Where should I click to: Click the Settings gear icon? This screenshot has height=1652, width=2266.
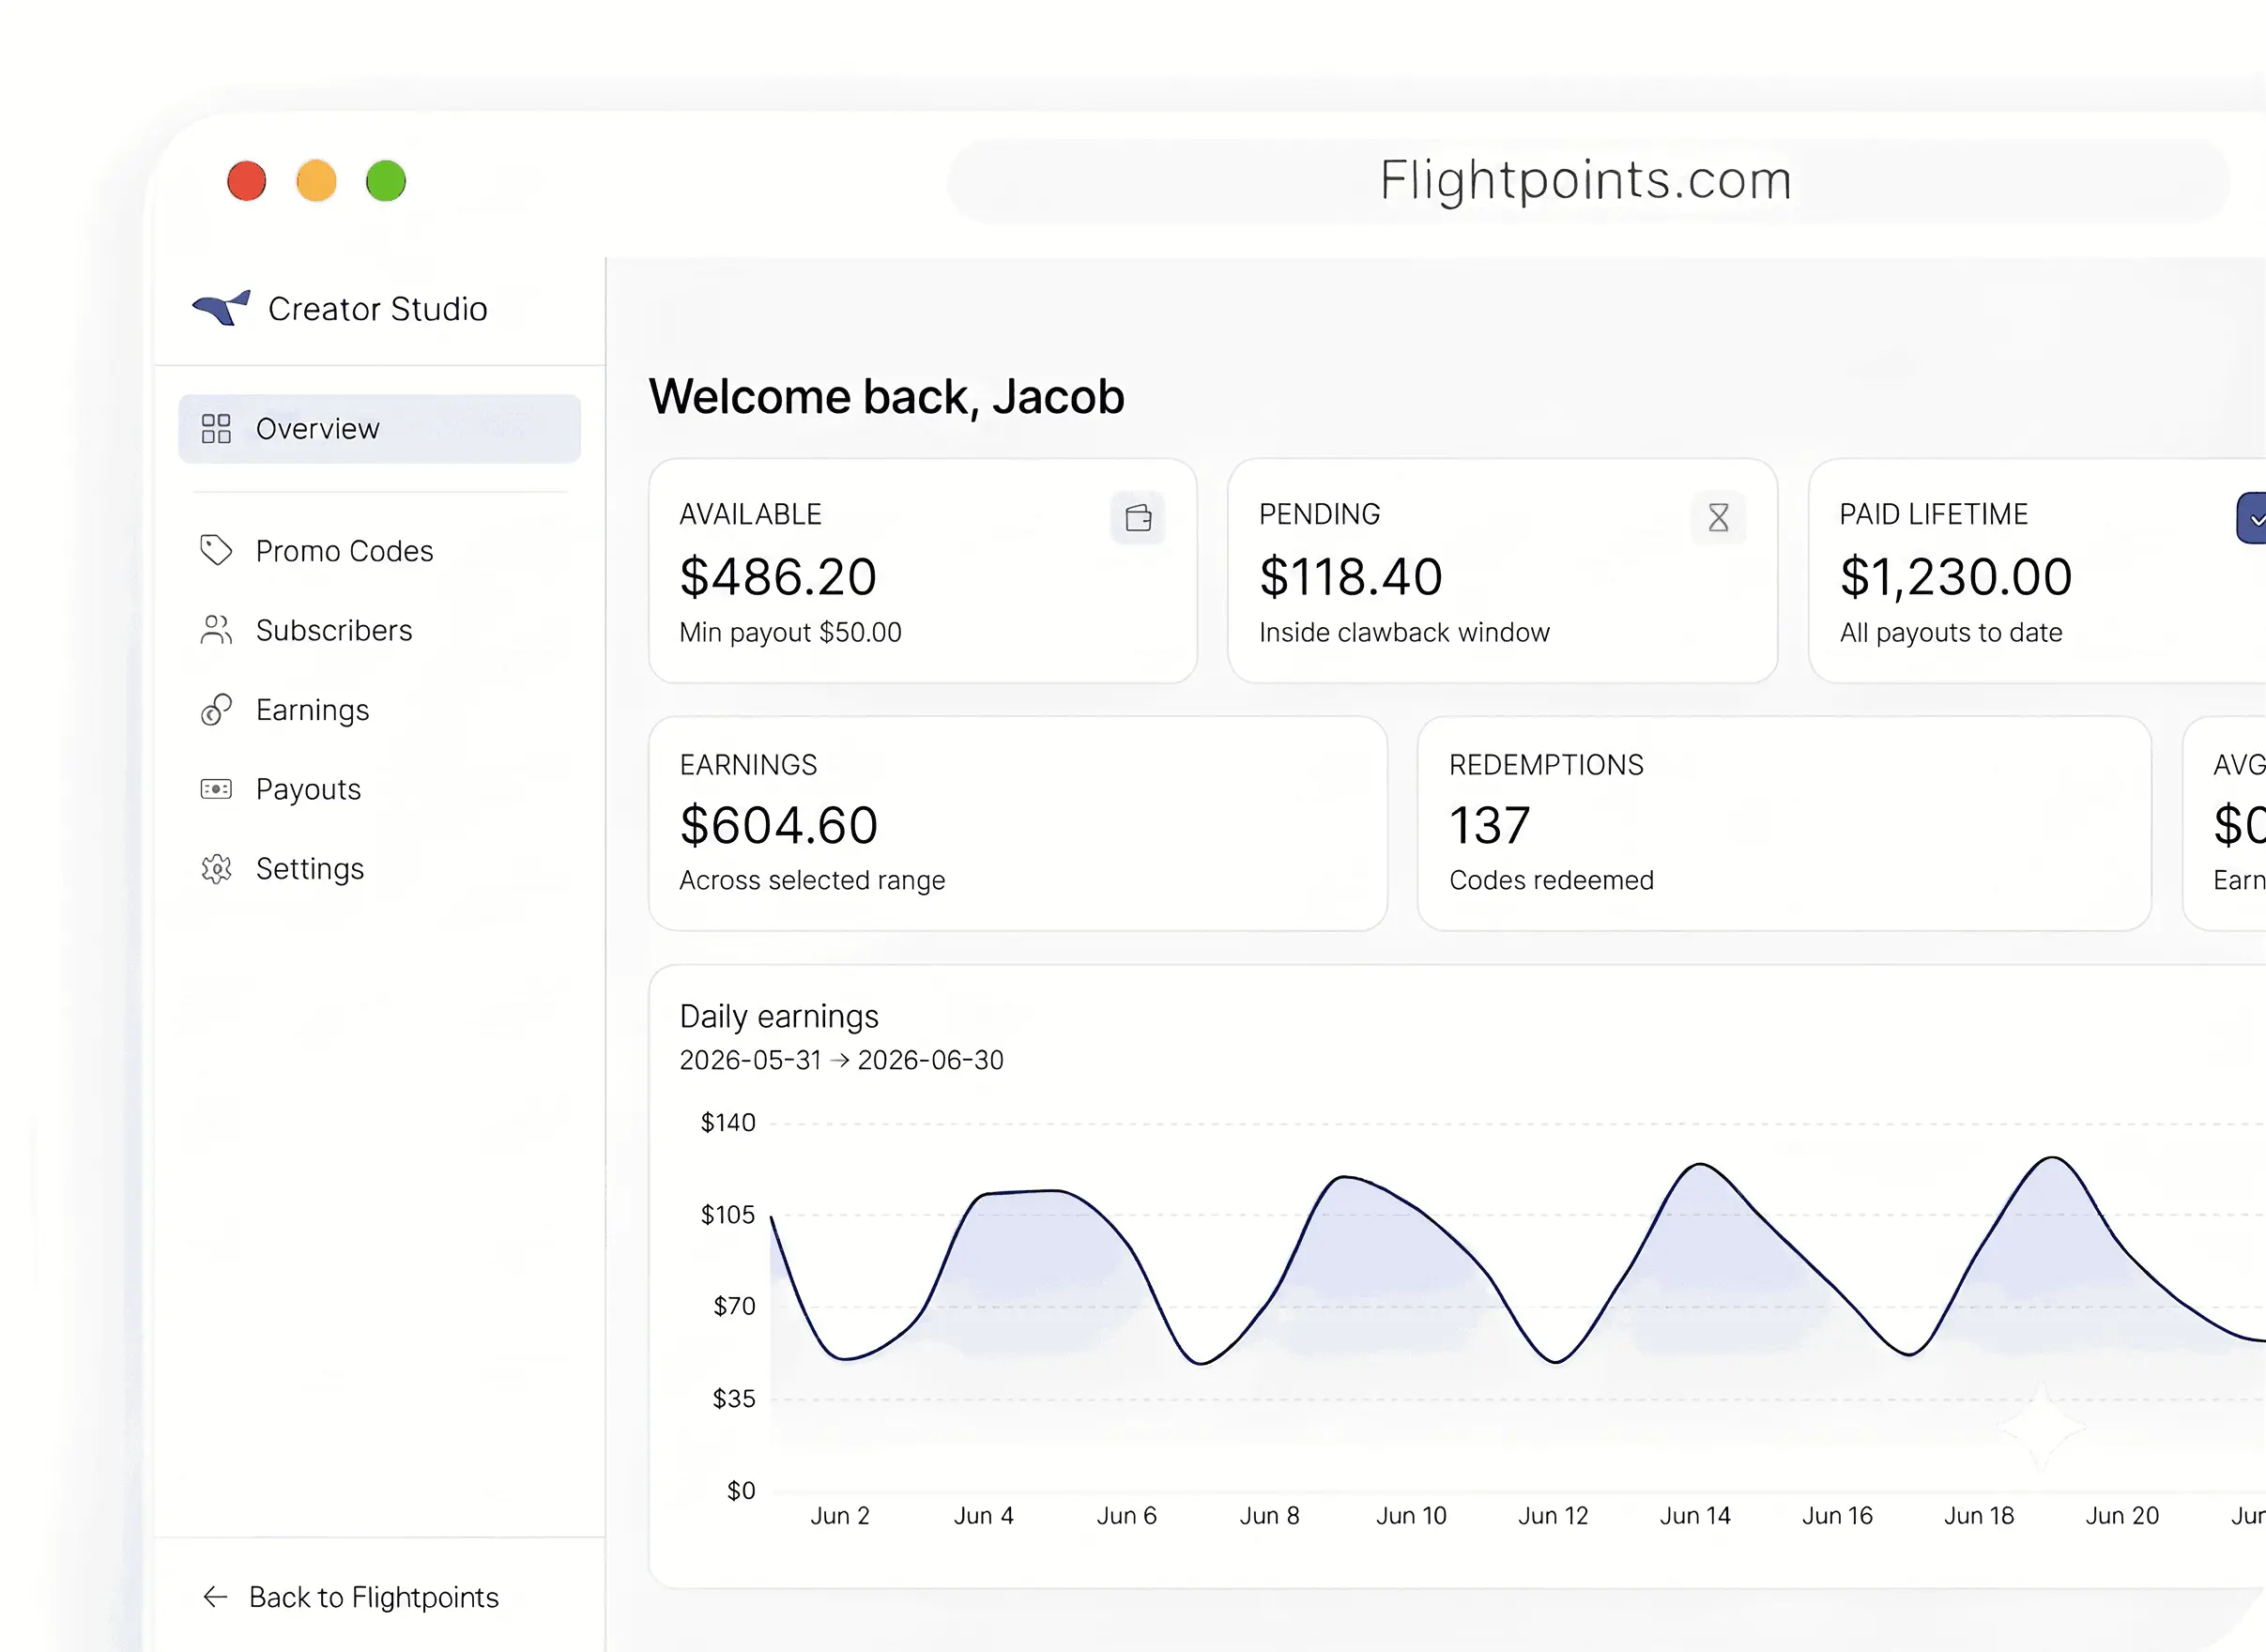(216, 869)
